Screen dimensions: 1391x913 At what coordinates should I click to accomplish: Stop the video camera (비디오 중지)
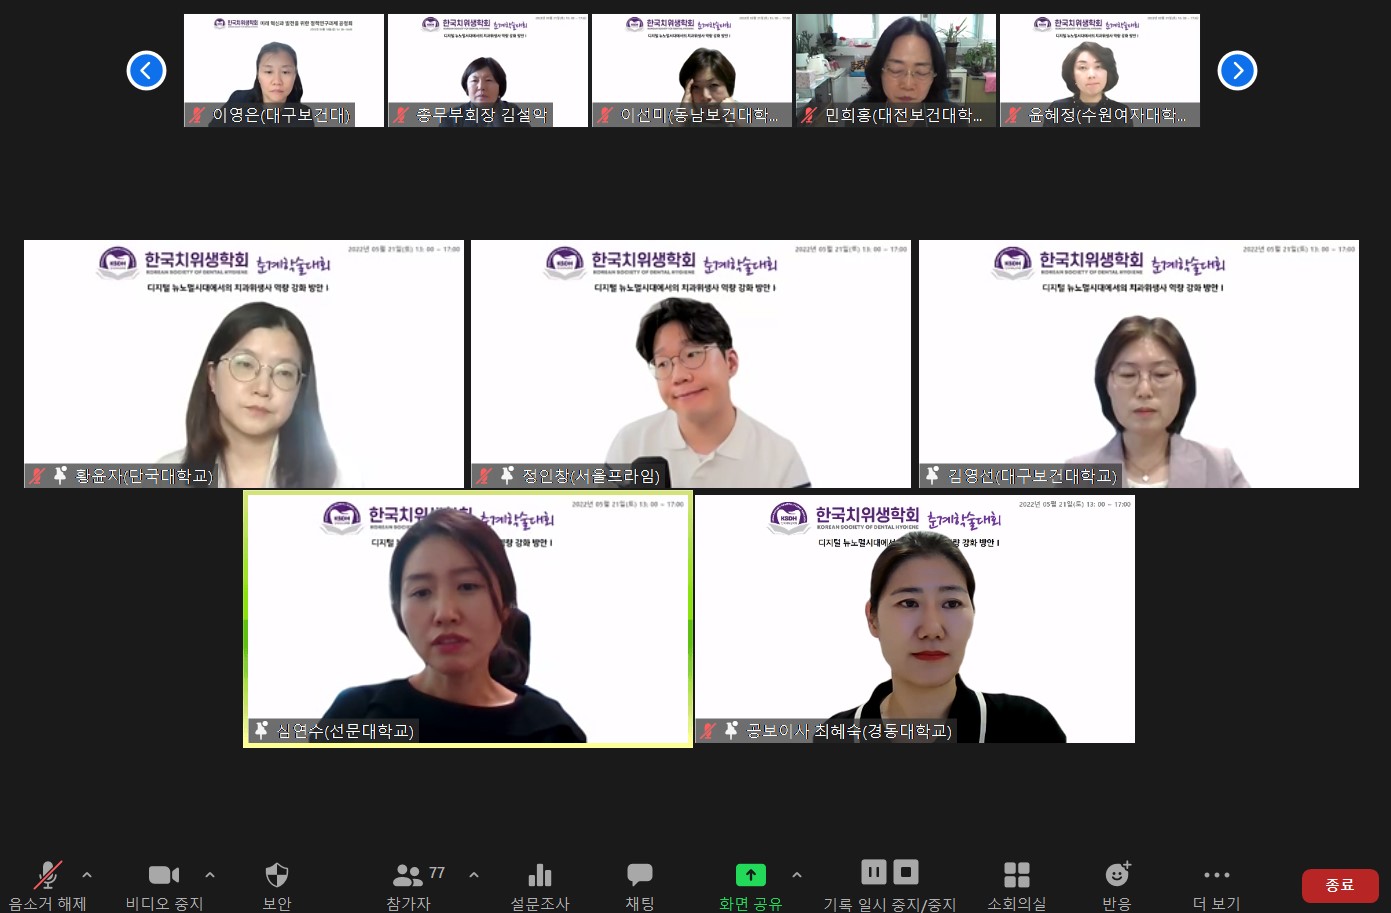tap(163, 876)
